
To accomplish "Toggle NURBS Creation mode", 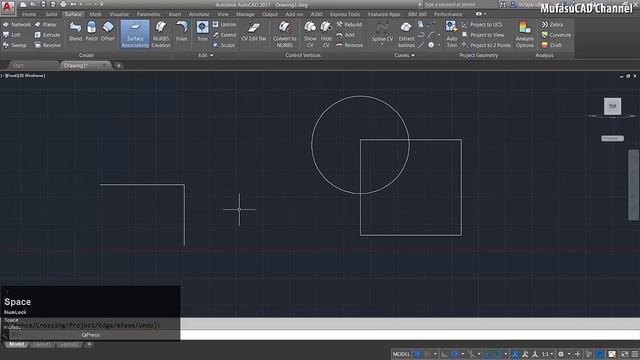I will (161, 34).
